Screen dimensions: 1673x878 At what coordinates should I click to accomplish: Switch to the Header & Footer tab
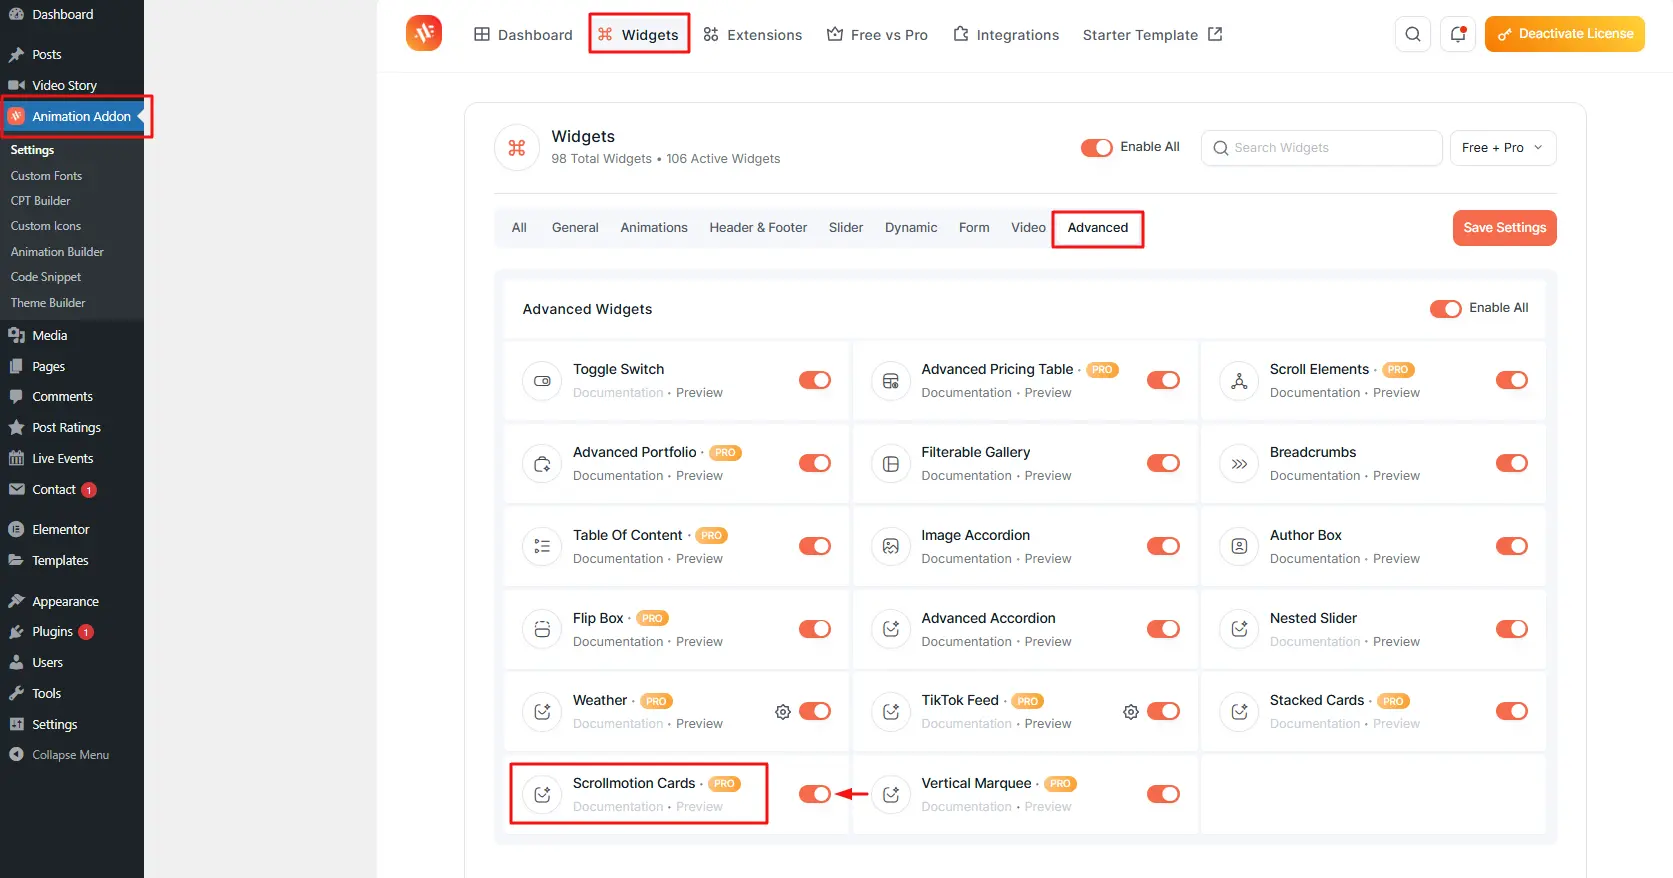pyautogui.click(x=758, y=228)
